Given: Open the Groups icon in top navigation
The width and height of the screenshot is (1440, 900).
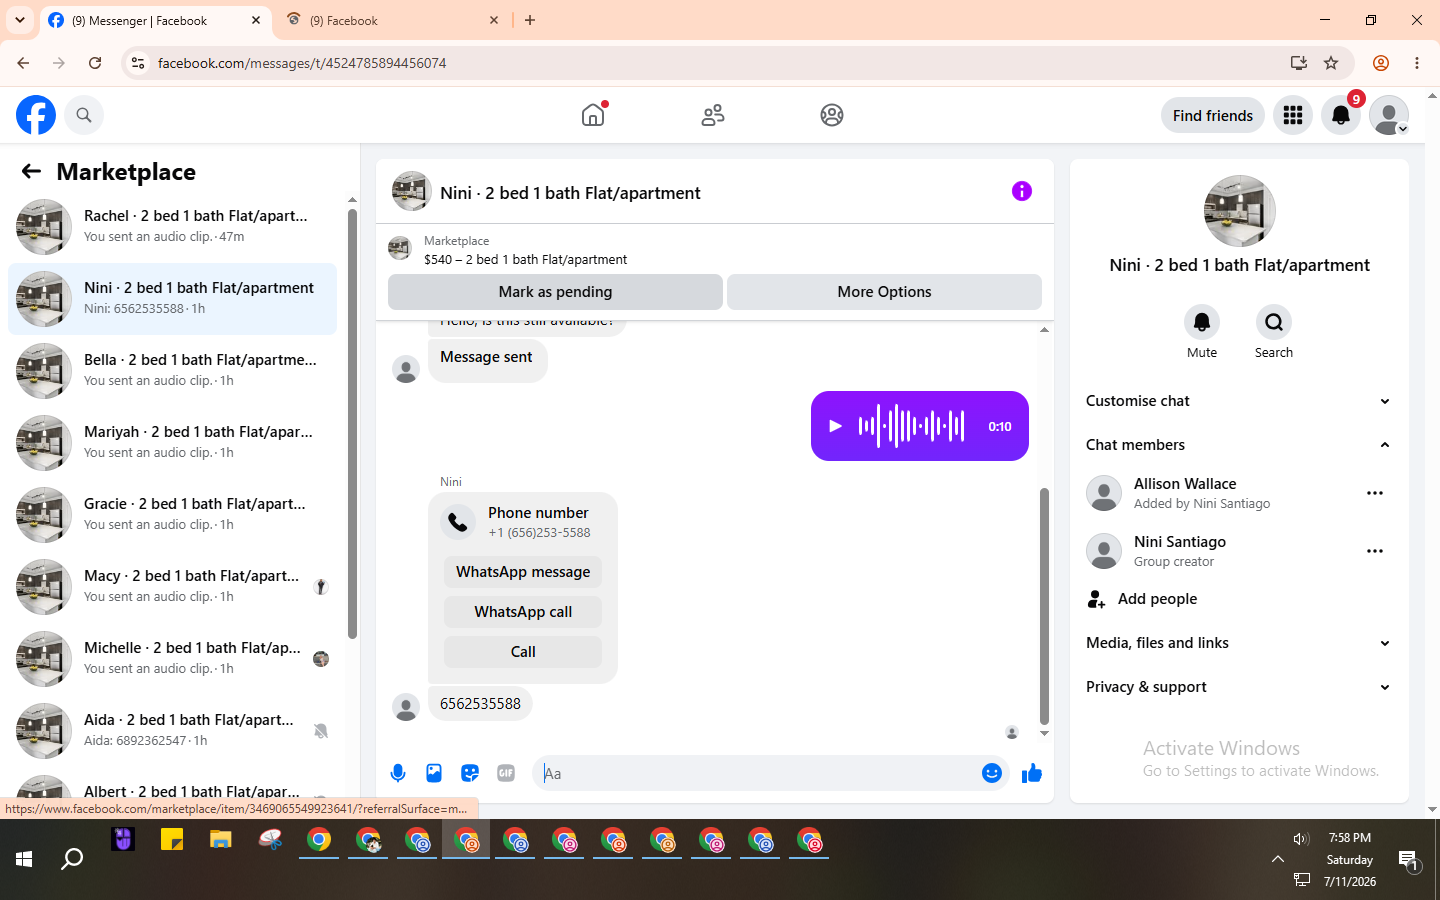Looking at the screenshot, I should point(832,115).
